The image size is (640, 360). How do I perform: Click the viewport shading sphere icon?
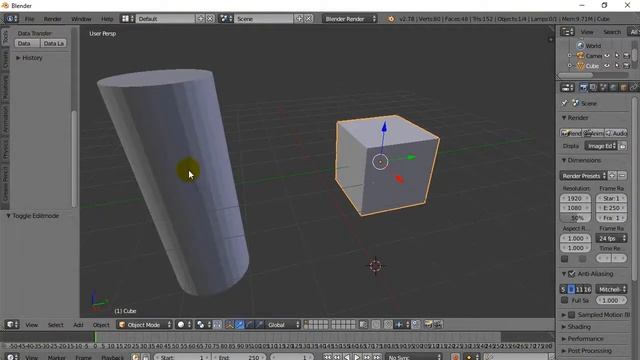coord(184,324)
